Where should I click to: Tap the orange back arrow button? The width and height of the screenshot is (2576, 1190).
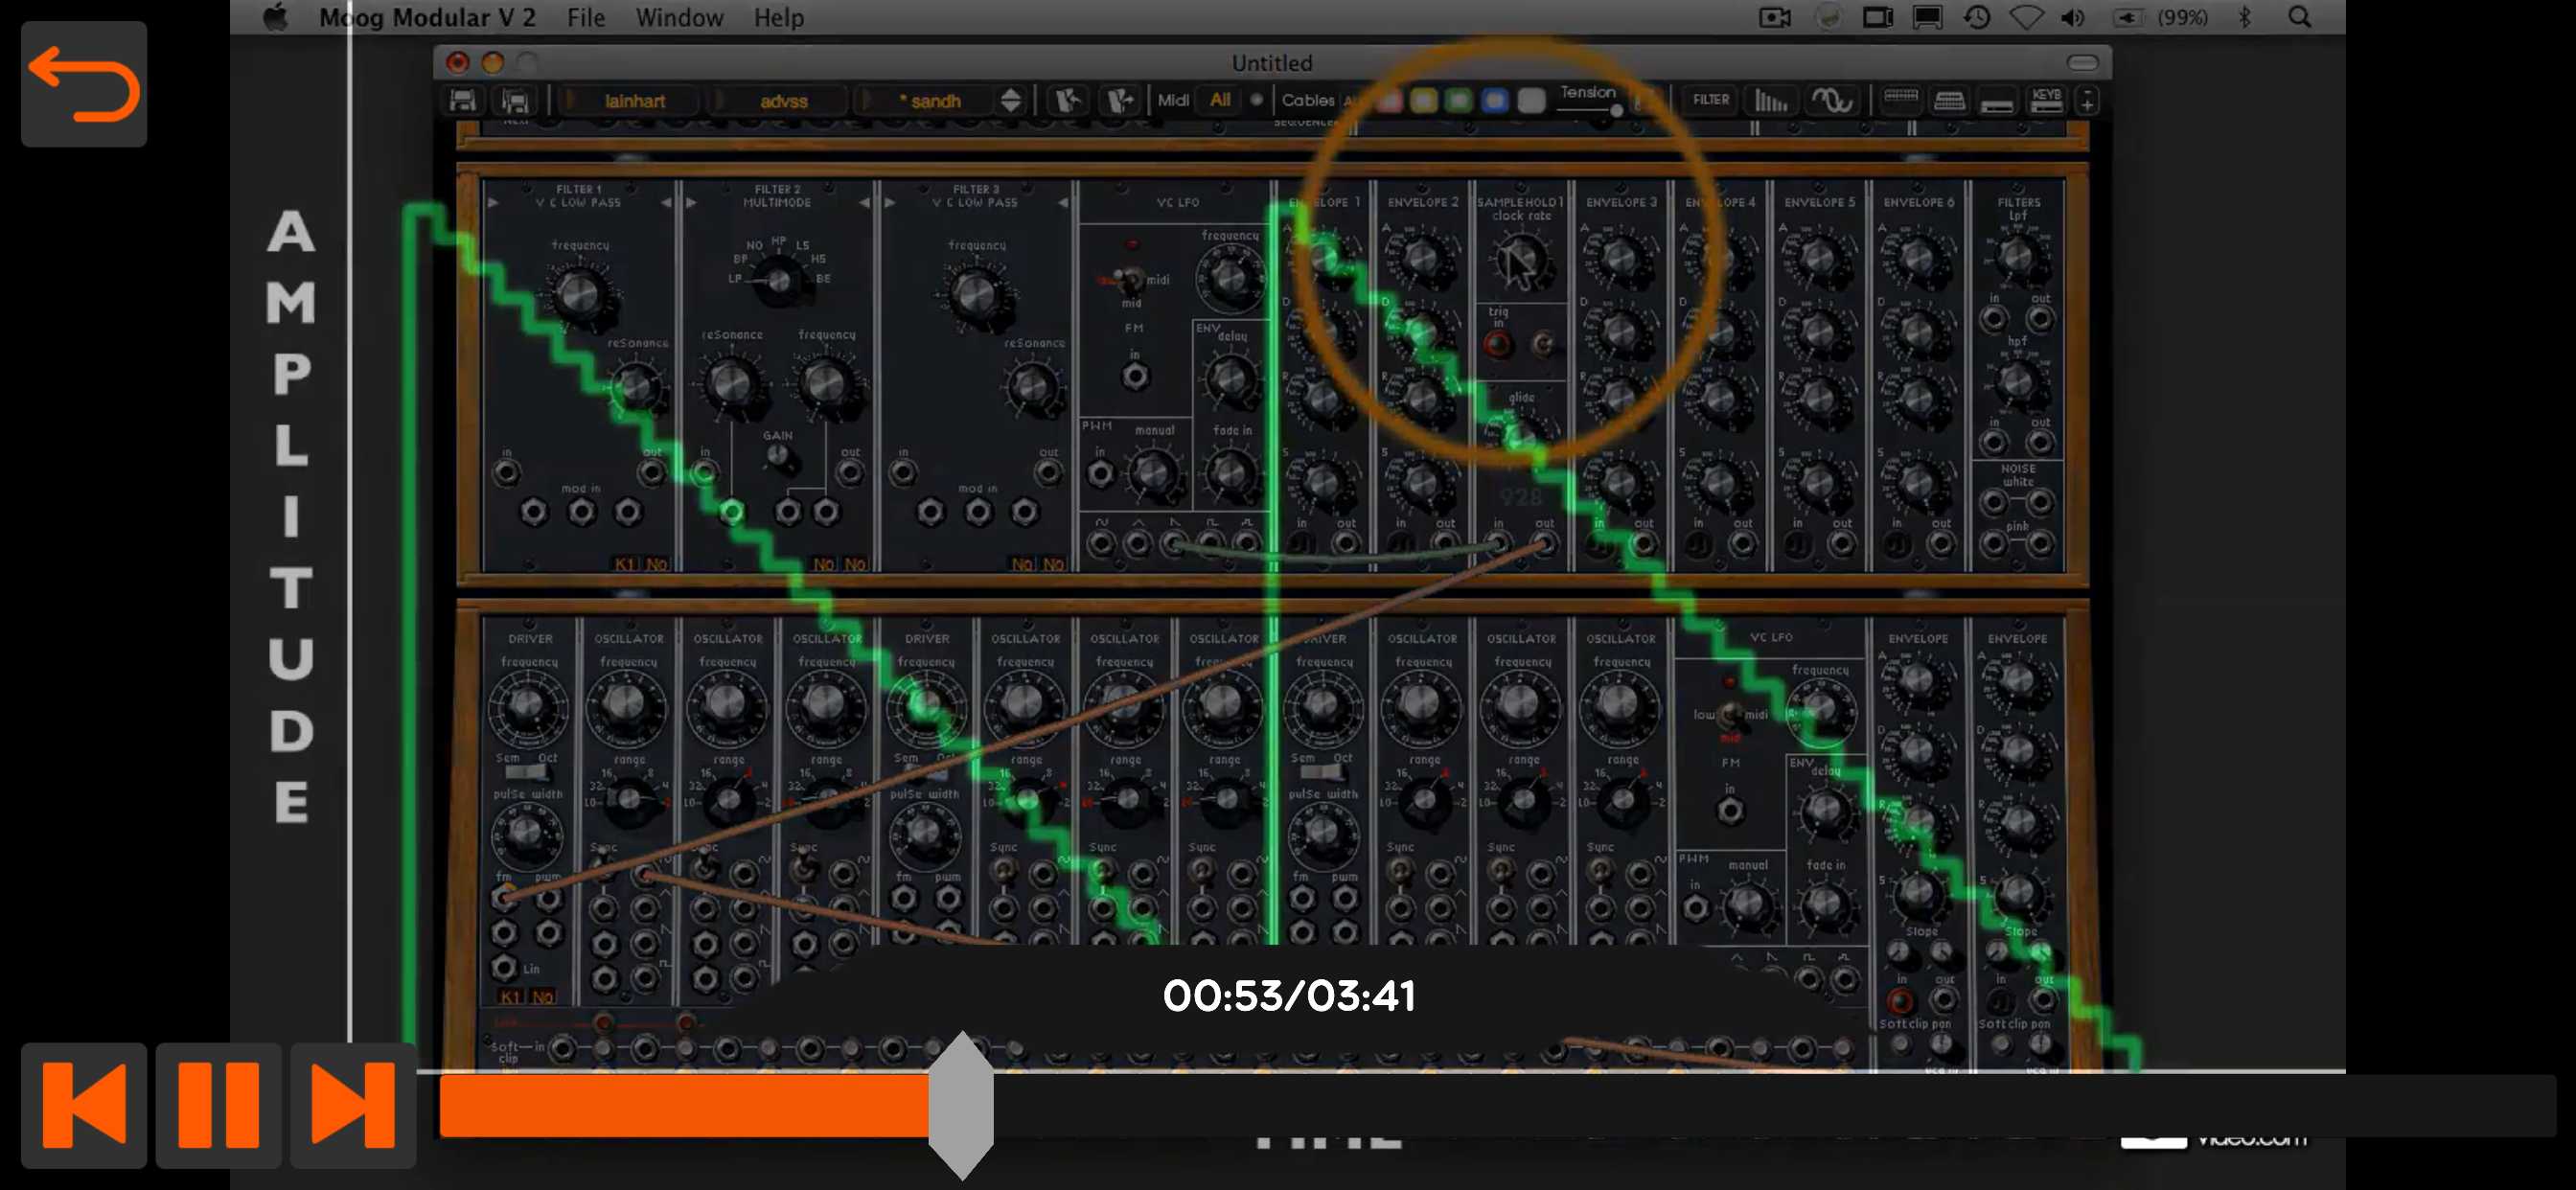[x=84, y=84]
